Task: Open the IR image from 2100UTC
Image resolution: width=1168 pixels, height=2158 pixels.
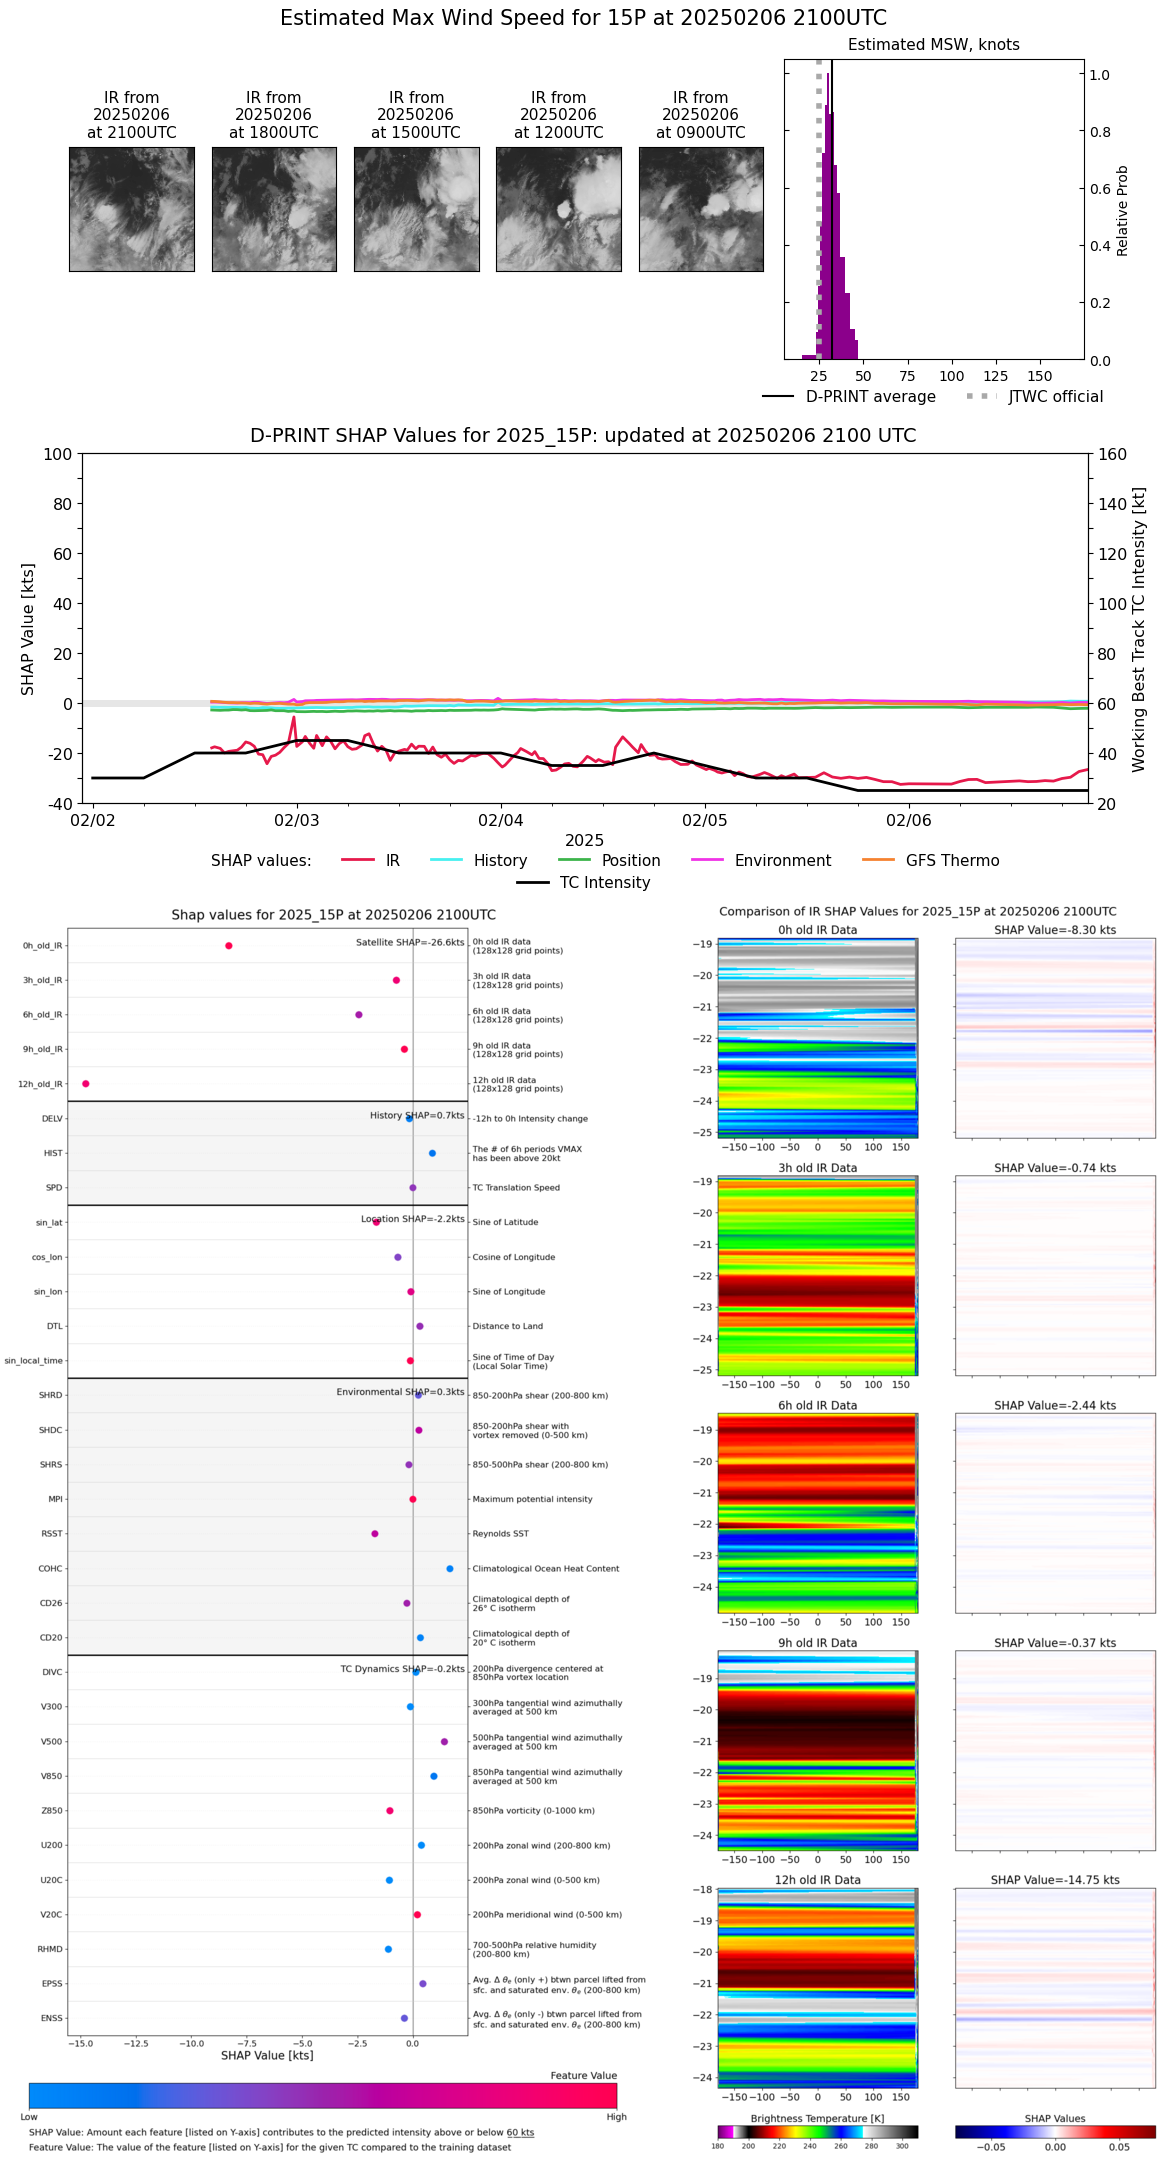Action: point(131,209)
